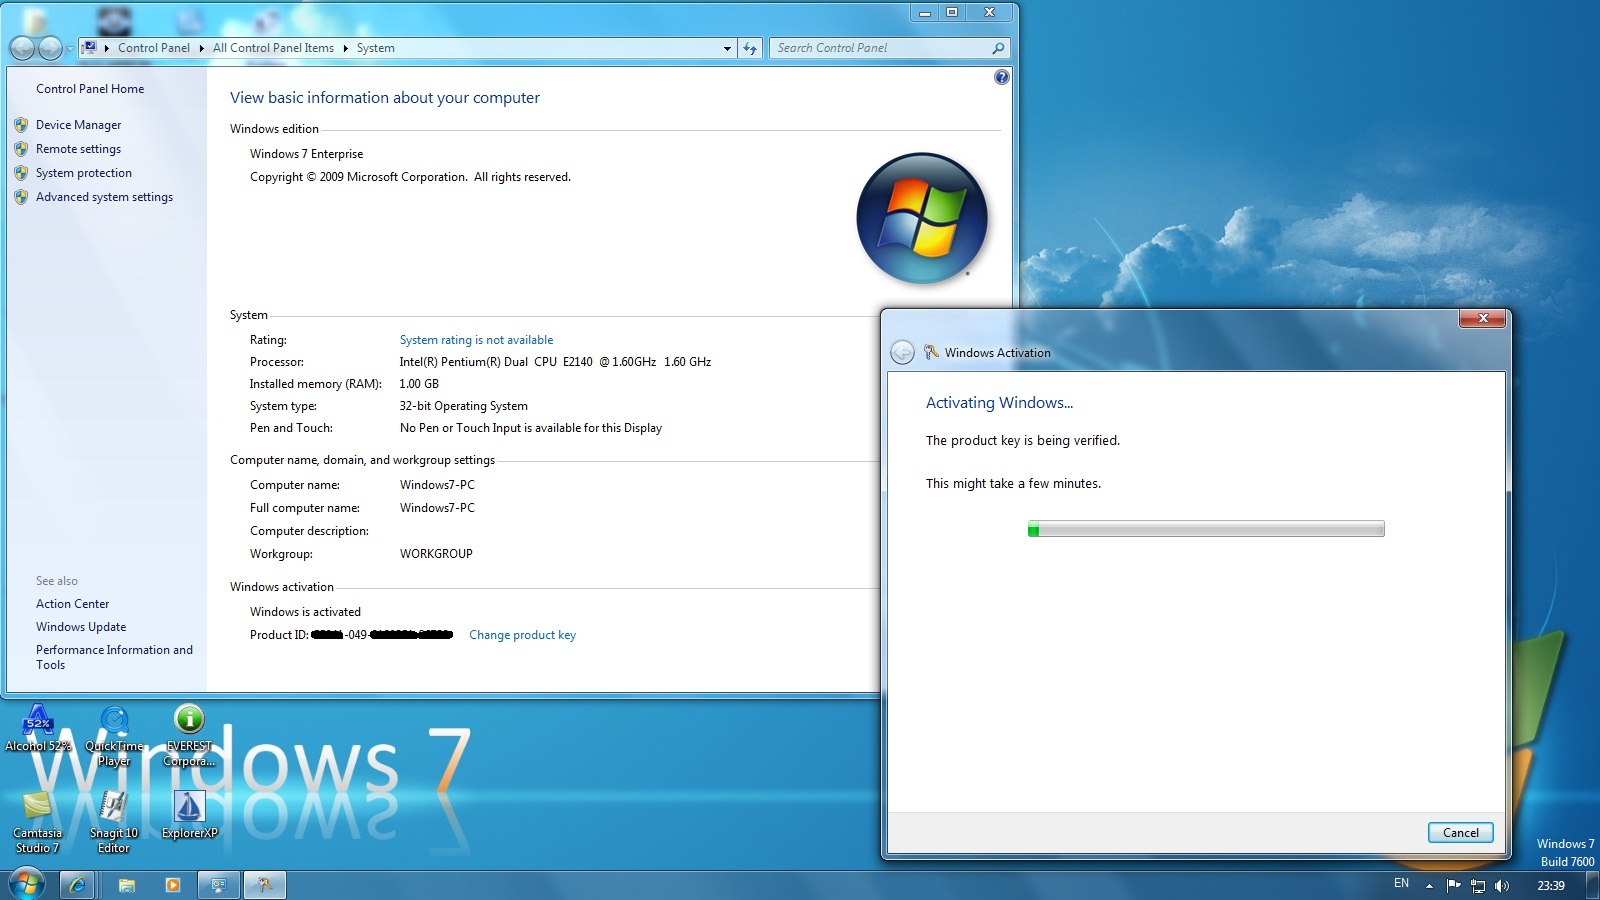Click the Snagit 10 Editor desktop icon
Image resolution: width=1600 pixels, height=900 pixels.
[x=114, y=823]
